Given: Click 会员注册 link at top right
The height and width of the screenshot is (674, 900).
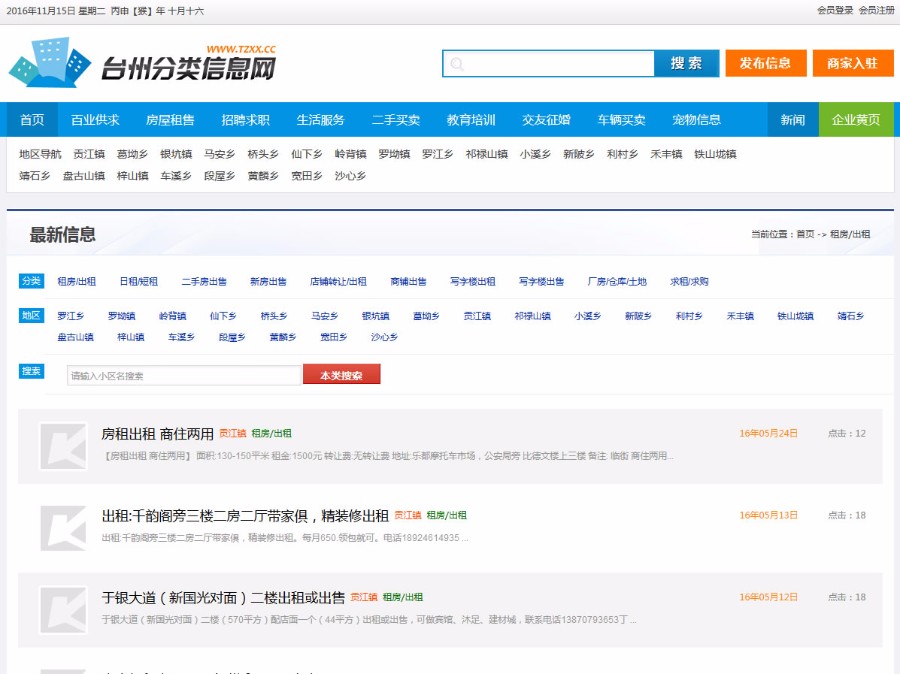Looking at the screenshot, I should [x=876, y=10].
